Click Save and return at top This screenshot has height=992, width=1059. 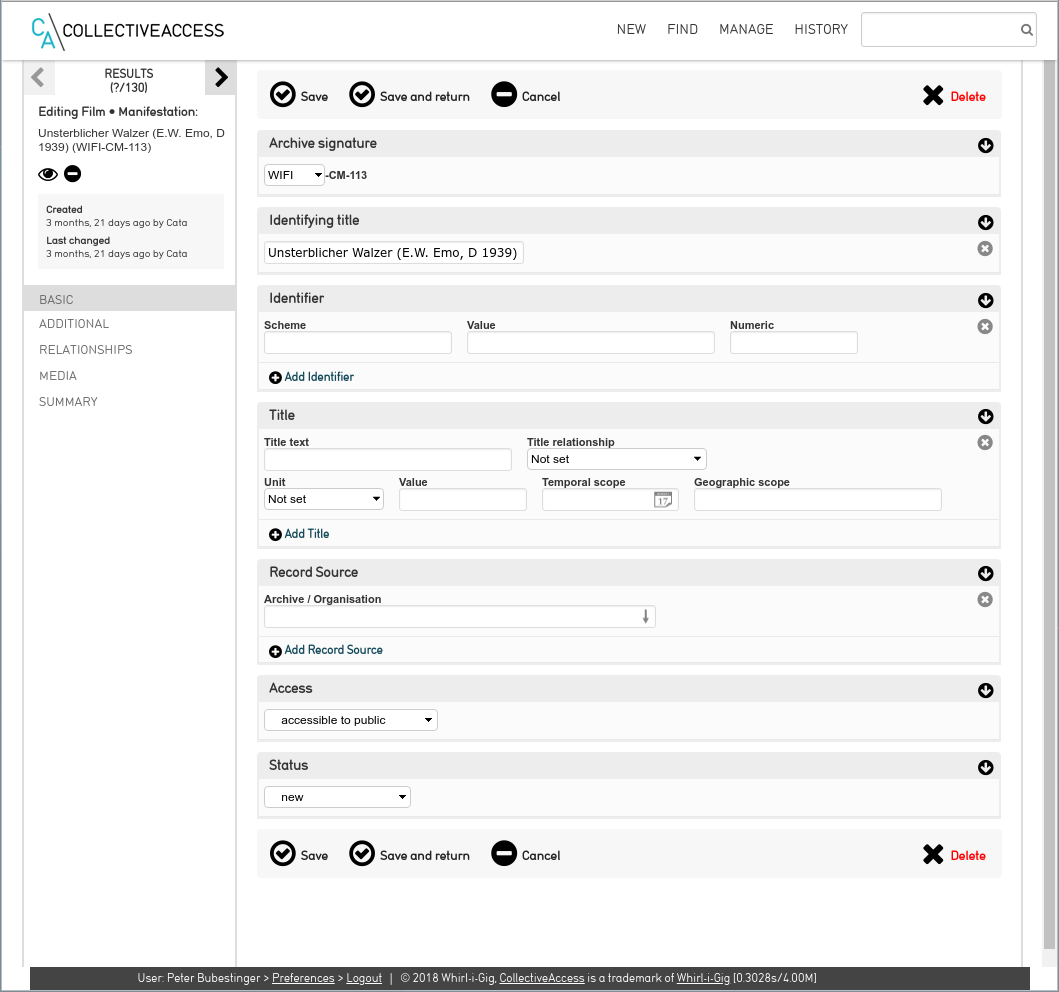click(410, 96)
